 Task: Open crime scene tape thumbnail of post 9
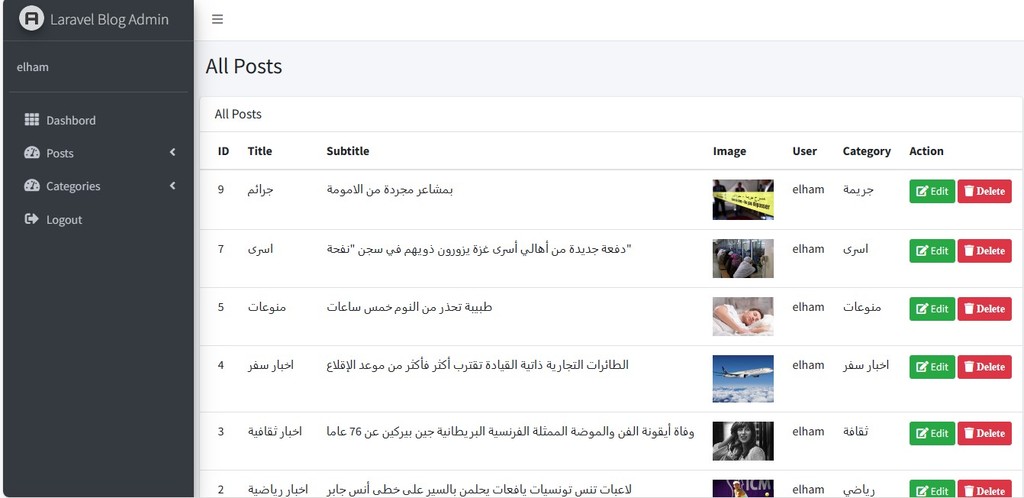point(743,200)
